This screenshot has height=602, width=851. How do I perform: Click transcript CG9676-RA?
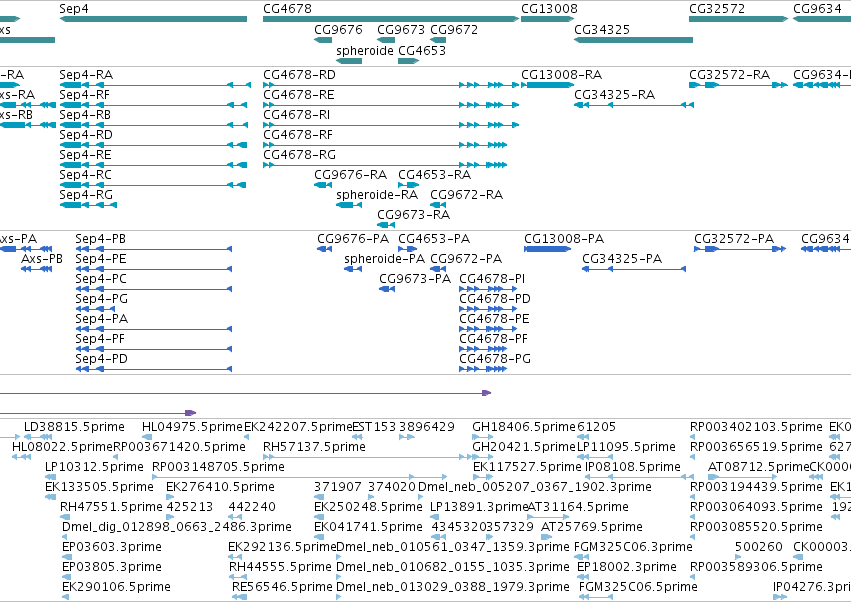pos(351,175)
